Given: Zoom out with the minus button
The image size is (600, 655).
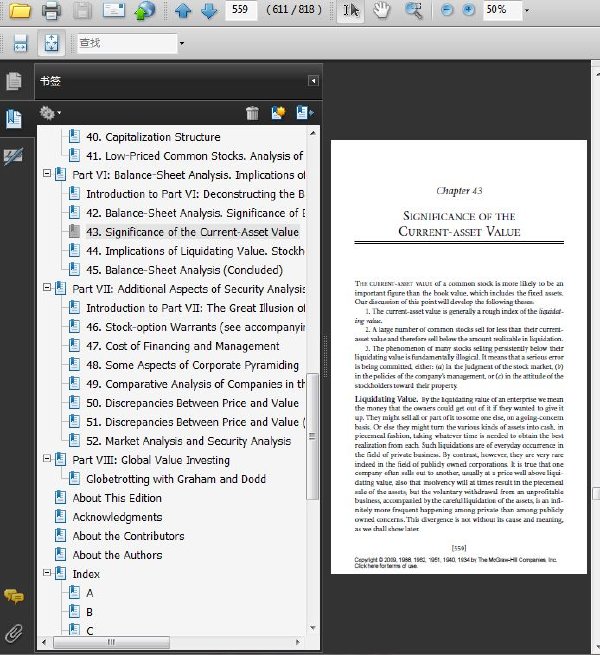Looking at the screenshot, I should pyautogui.click(x=447, y=10).
